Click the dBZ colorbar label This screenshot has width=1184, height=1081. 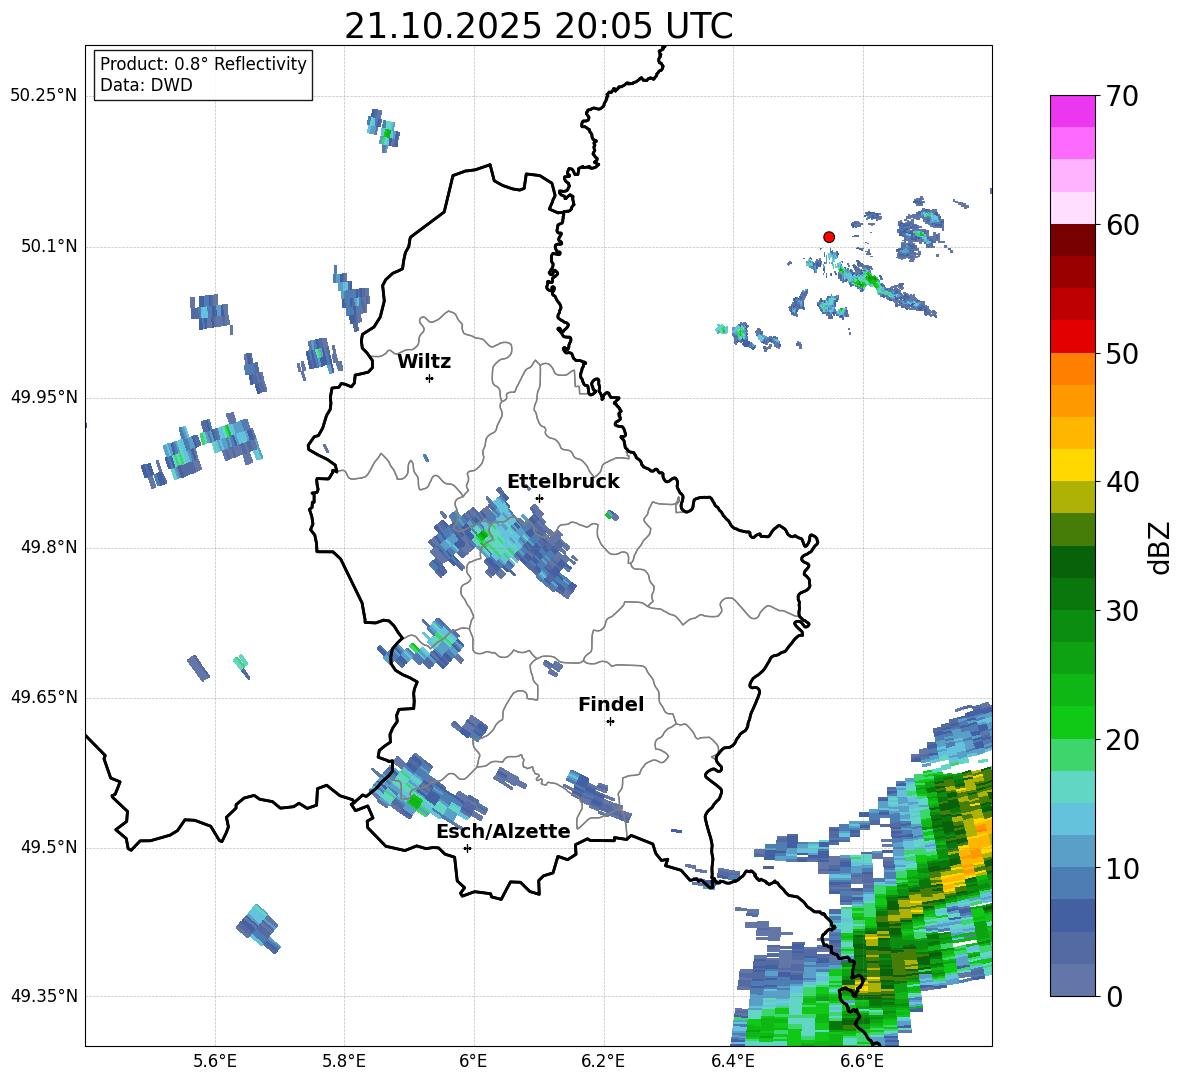[1161, 547]
